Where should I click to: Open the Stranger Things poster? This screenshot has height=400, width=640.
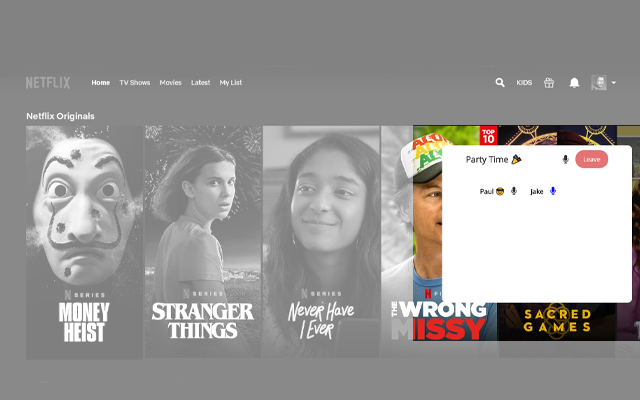pyautogui.click(x=203, y=242)
